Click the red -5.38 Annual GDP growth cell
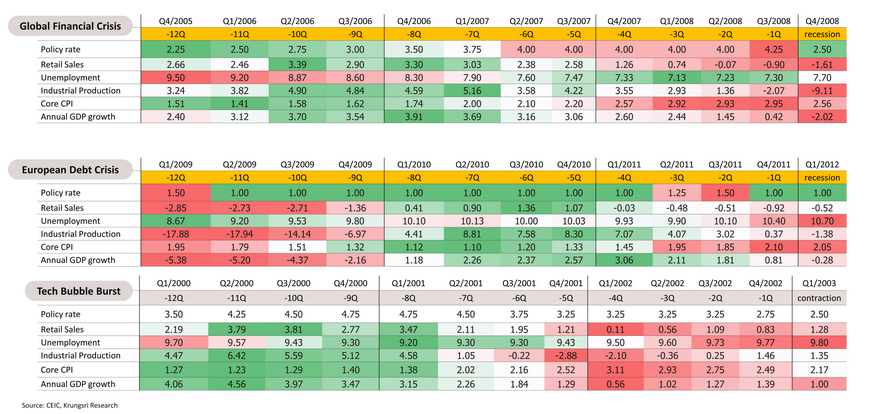The image size is (870, 414). 176,261
